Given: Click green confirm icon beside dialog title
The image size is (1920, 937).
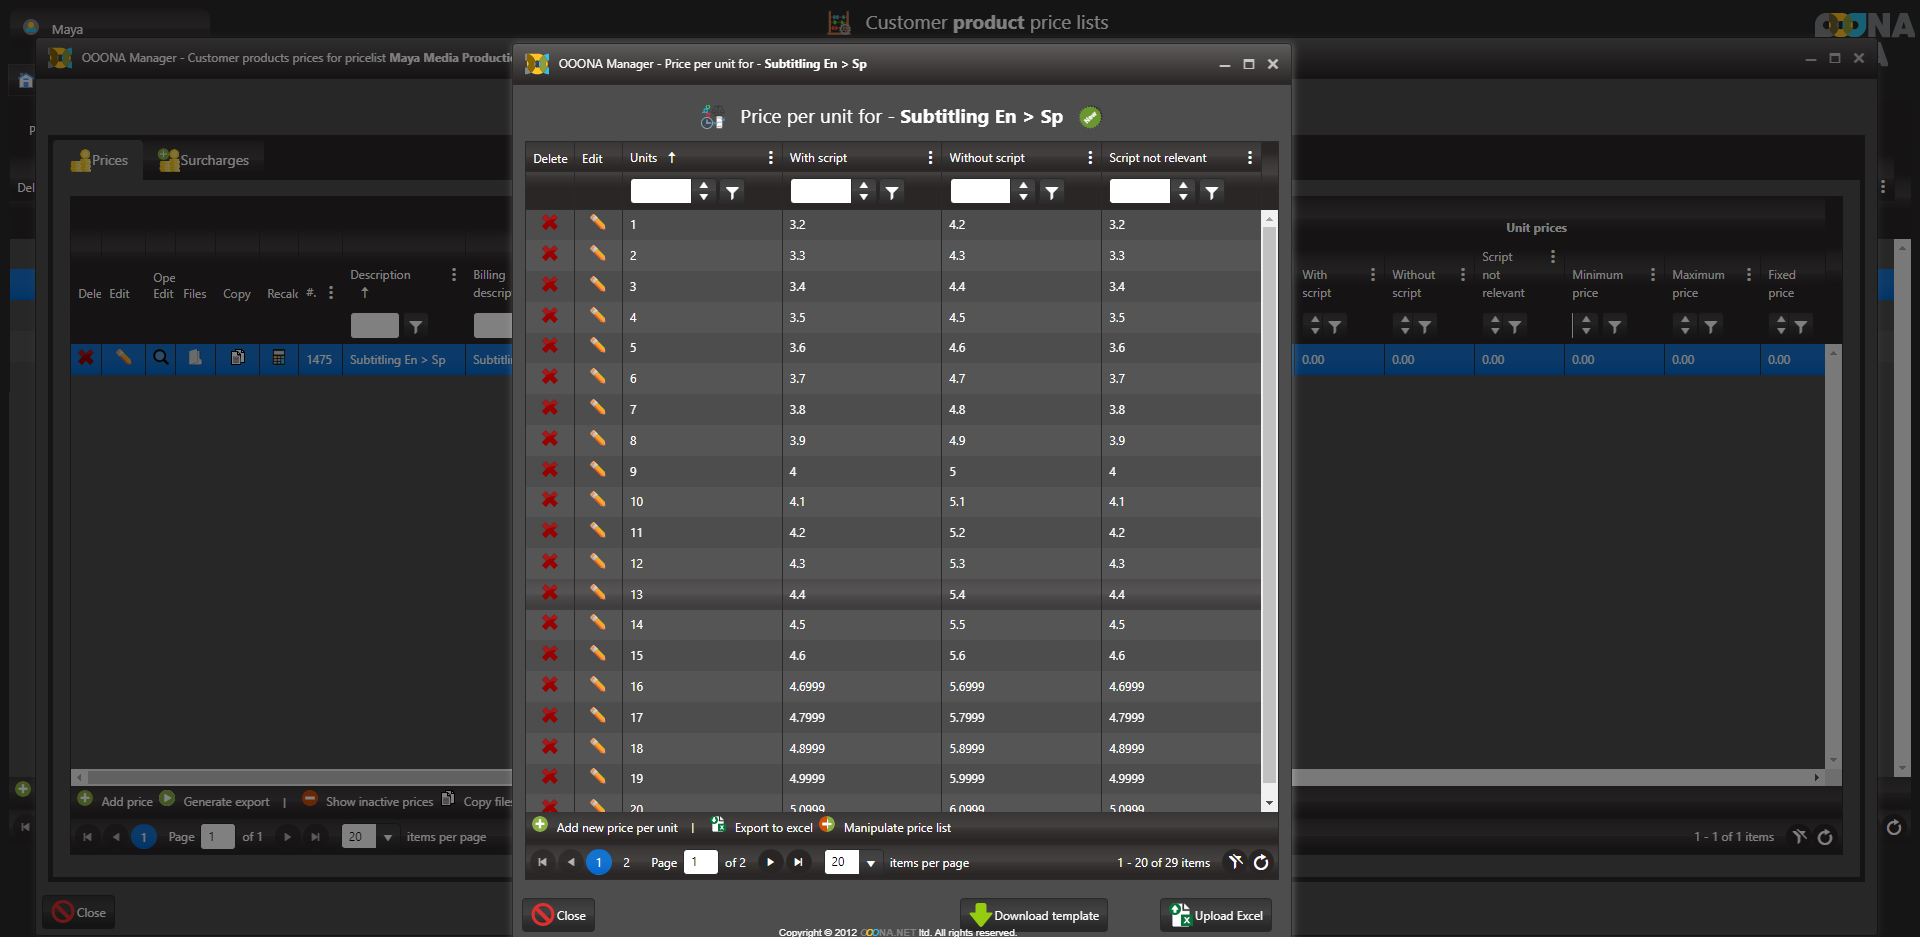Looking at the screenshot, I should click(1090, 117).
